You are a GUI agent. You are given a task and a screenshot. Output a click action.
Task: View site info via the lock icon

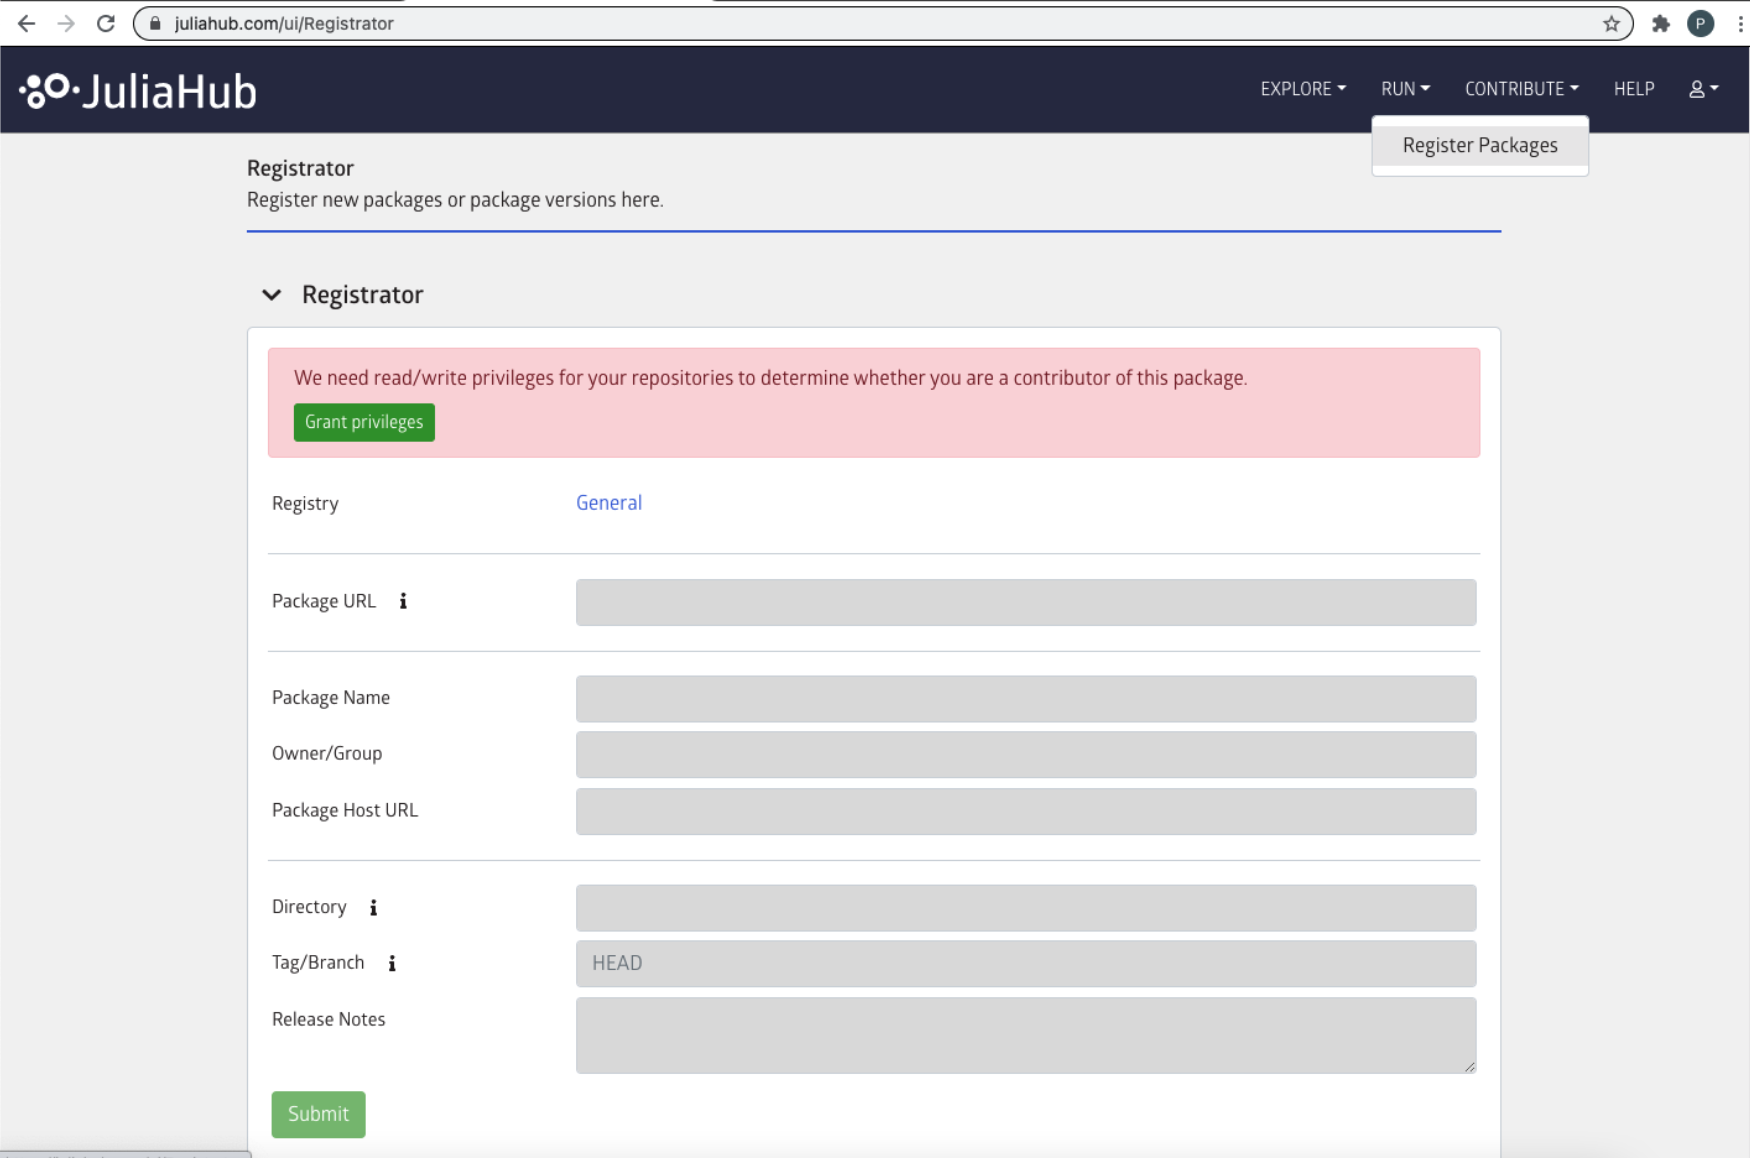pos(155,23)
